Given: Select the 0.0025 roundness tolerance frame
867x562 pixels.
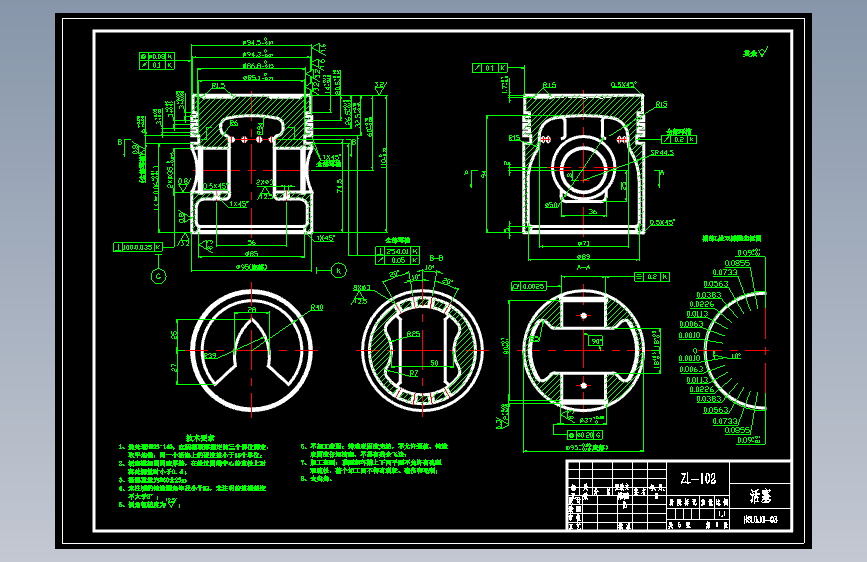Looking at the screenshot, I should click(x=528, y=286).
